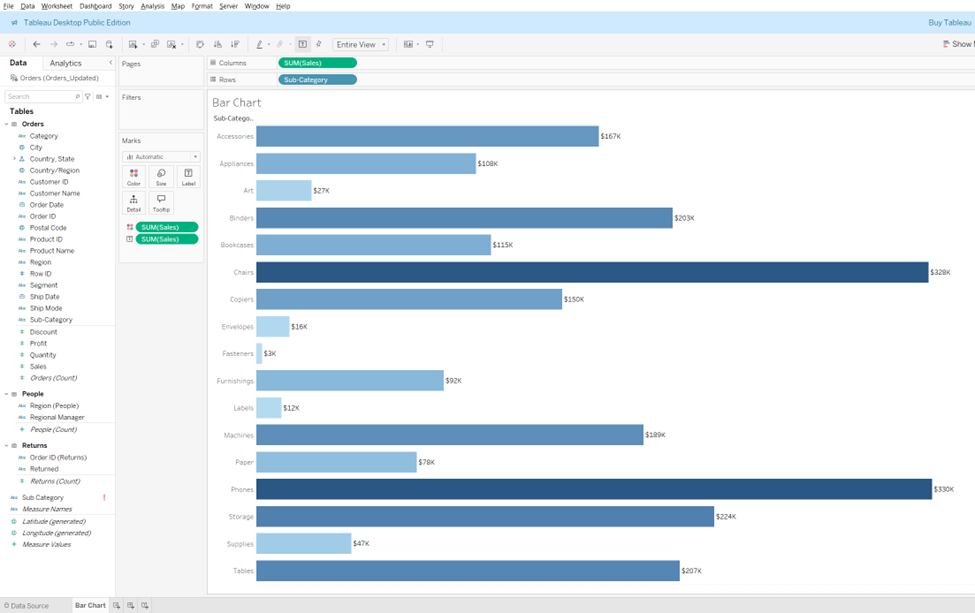
Task: Click the New Data Source icon
Action: click(109, 44)
